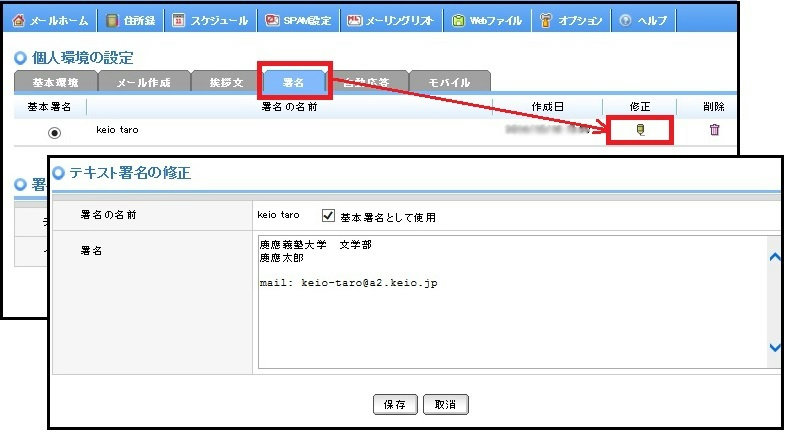Toggle the 基本署名として使用 checkbox
This screenshot has height=440, width=788.
point(328,216)
